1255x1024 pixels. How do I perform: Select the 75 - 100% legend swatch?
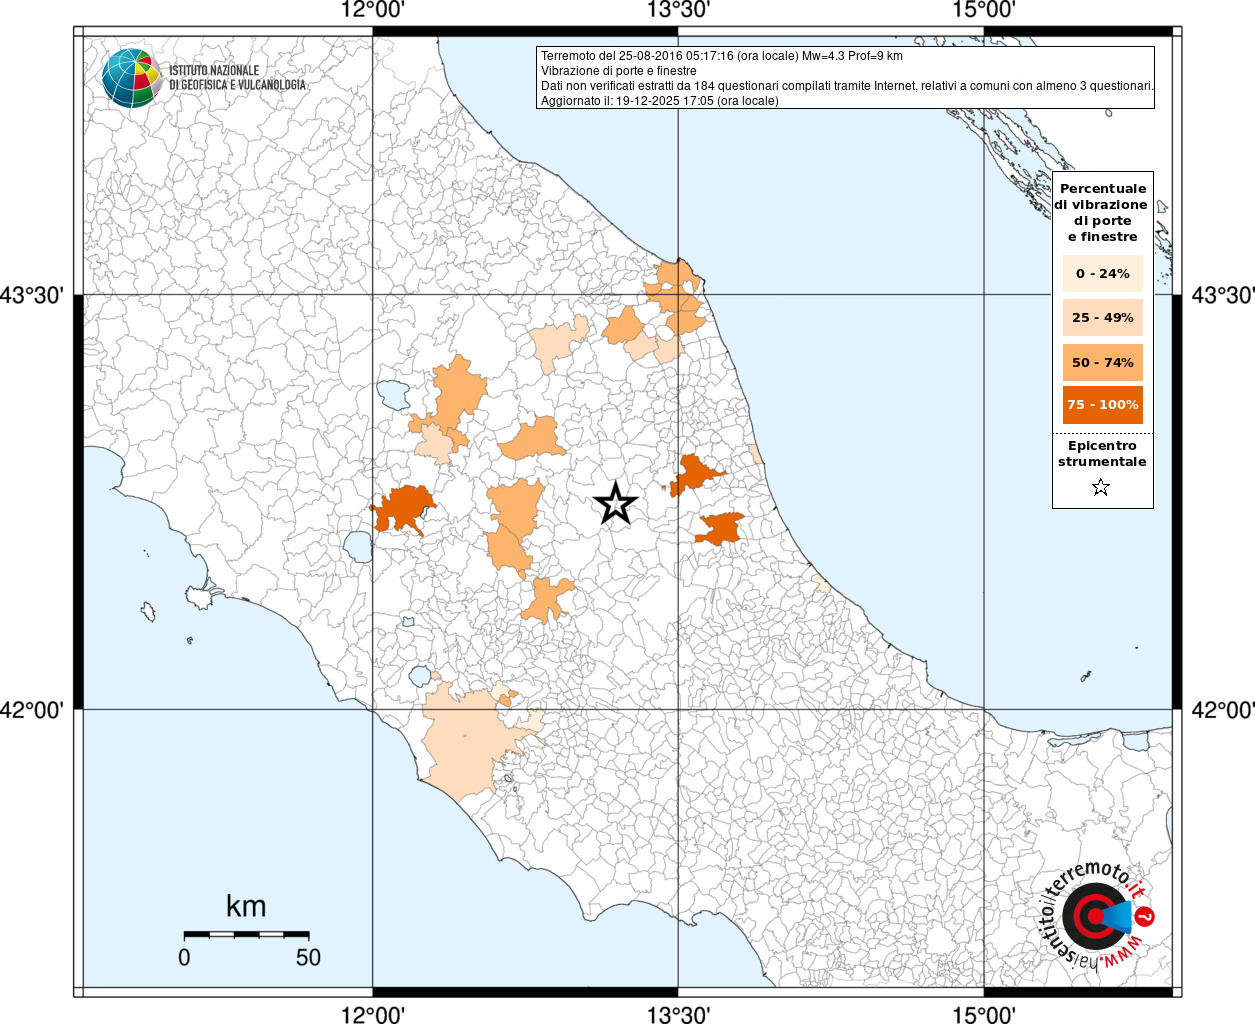[1103, 405]
